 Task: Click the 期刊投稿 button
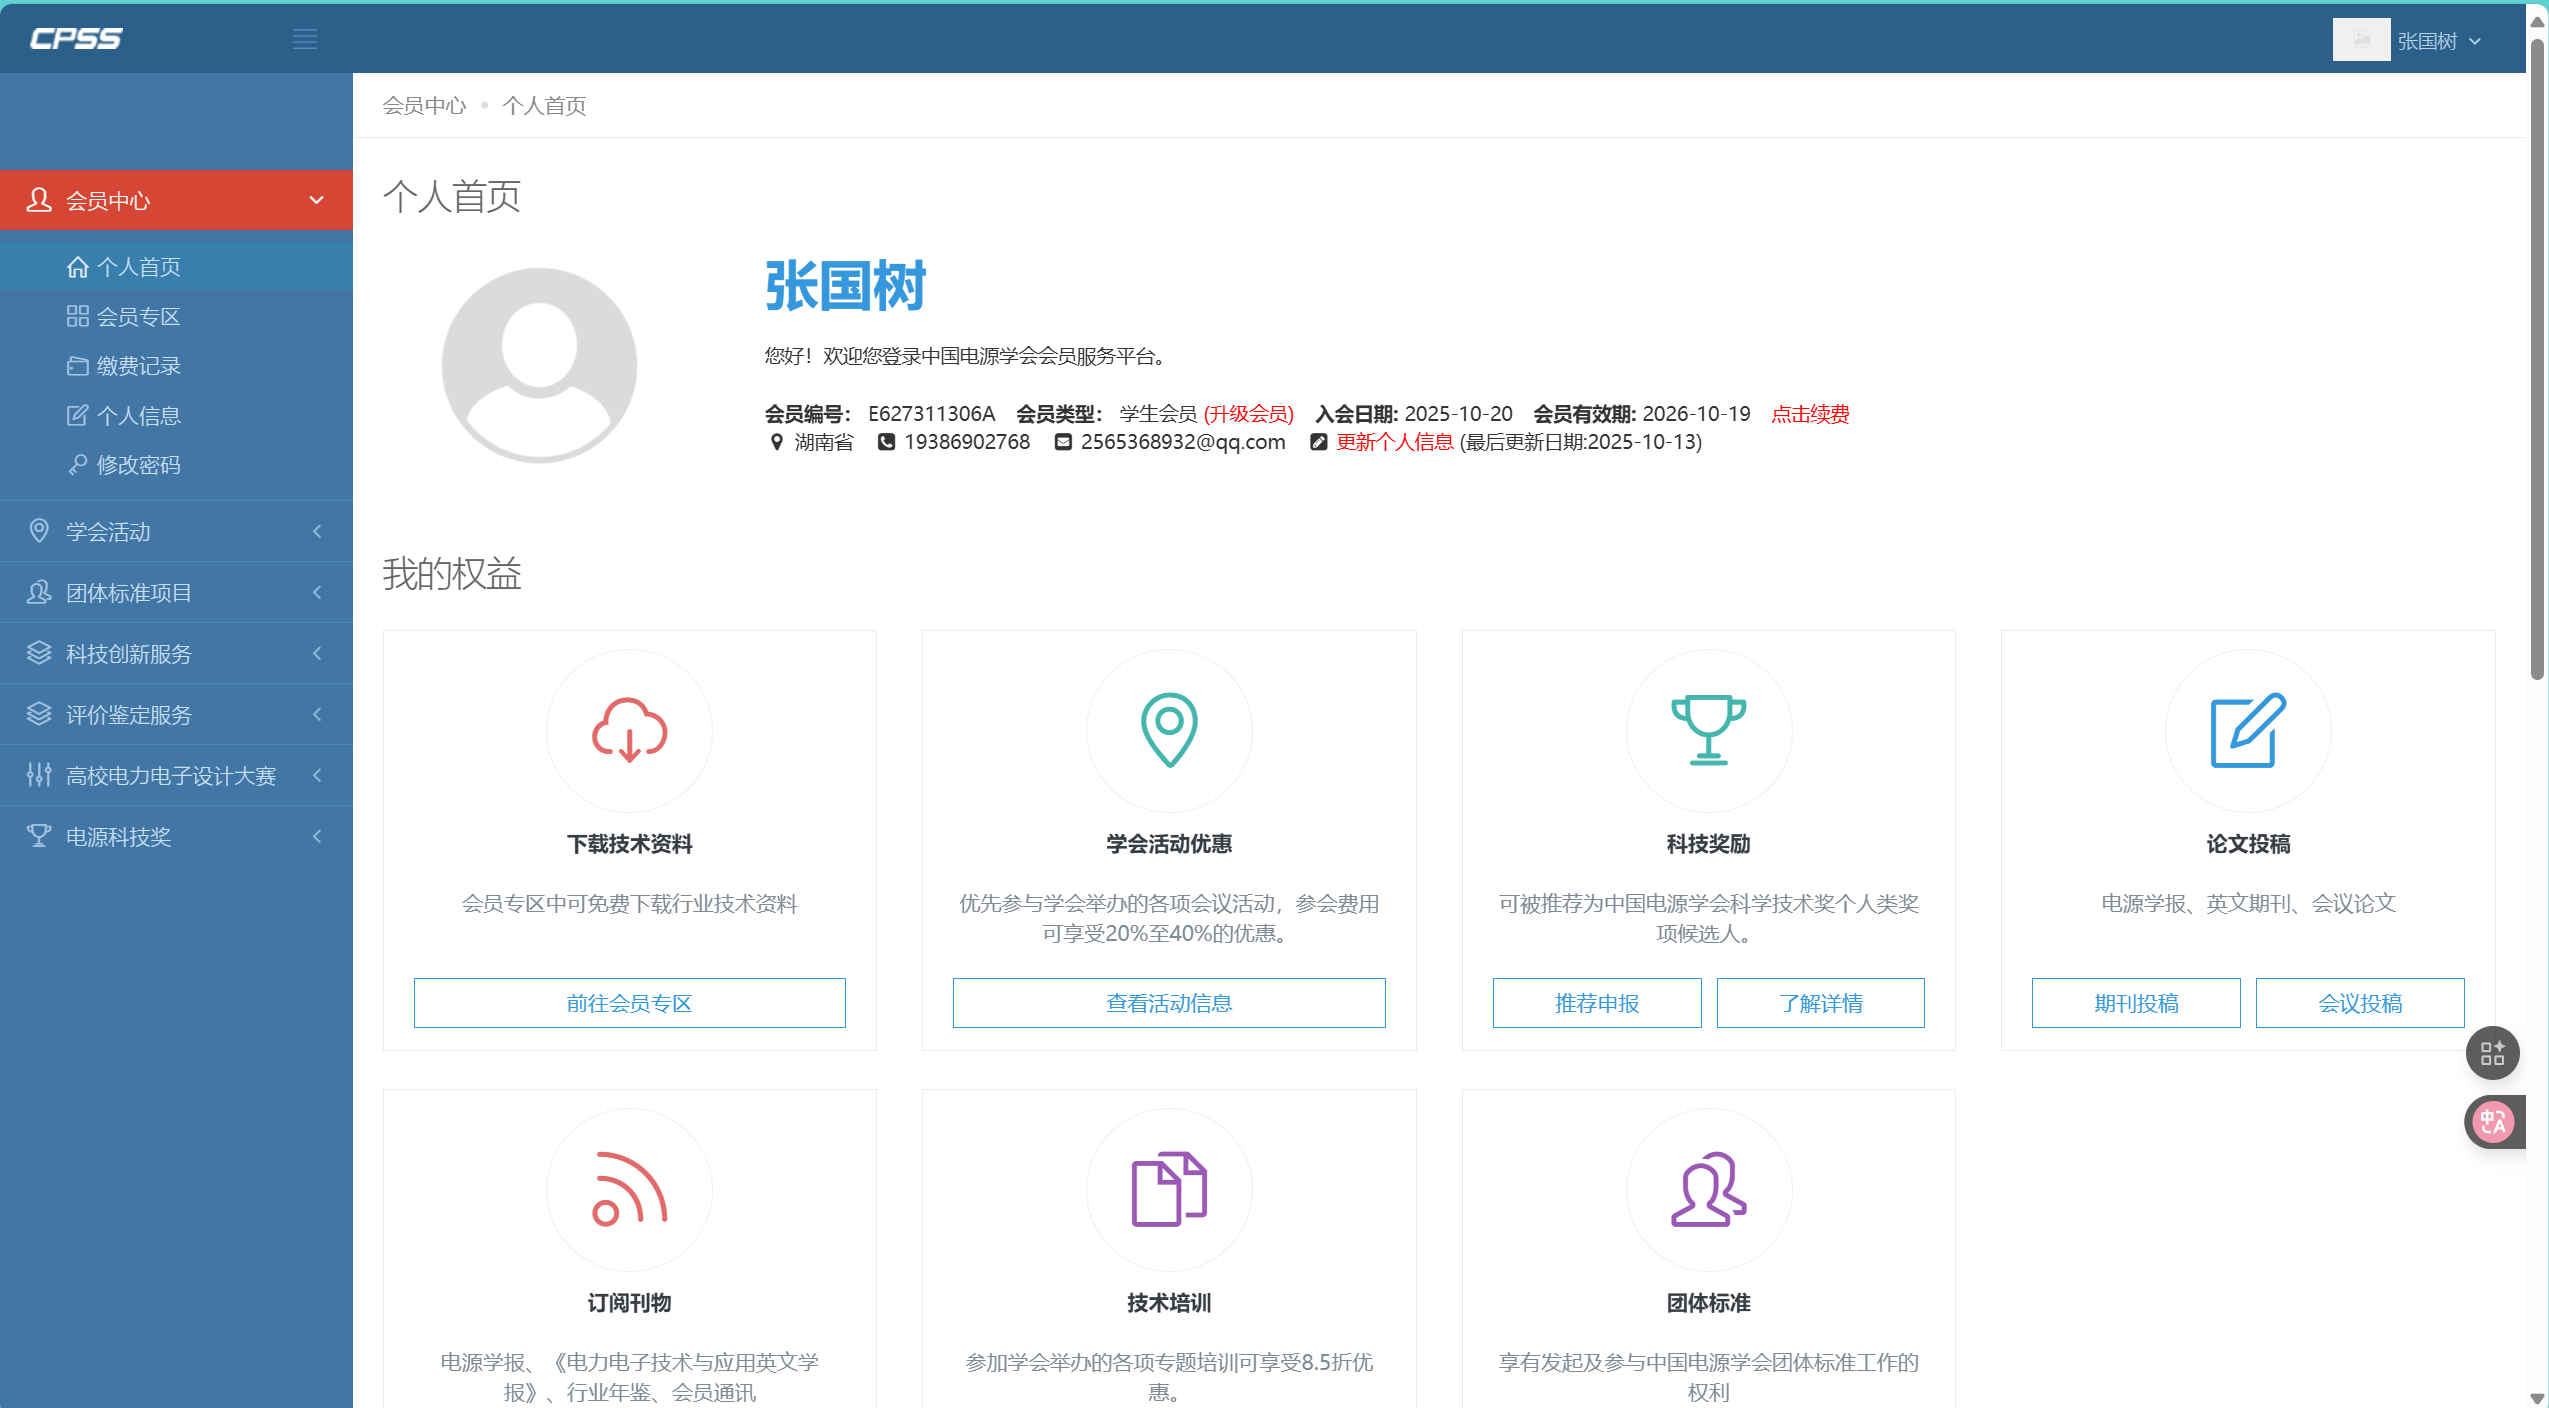2136,1003
